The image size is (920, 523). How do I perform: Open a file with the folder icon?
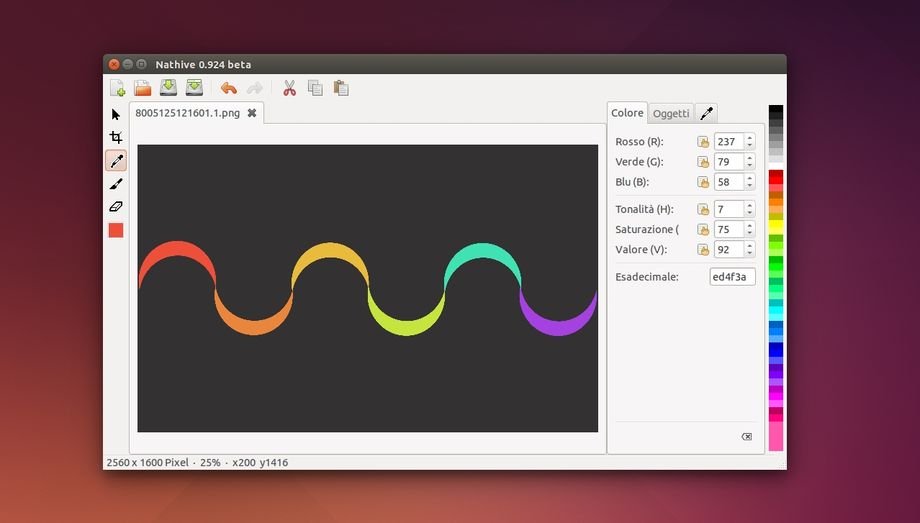point(143,88)
